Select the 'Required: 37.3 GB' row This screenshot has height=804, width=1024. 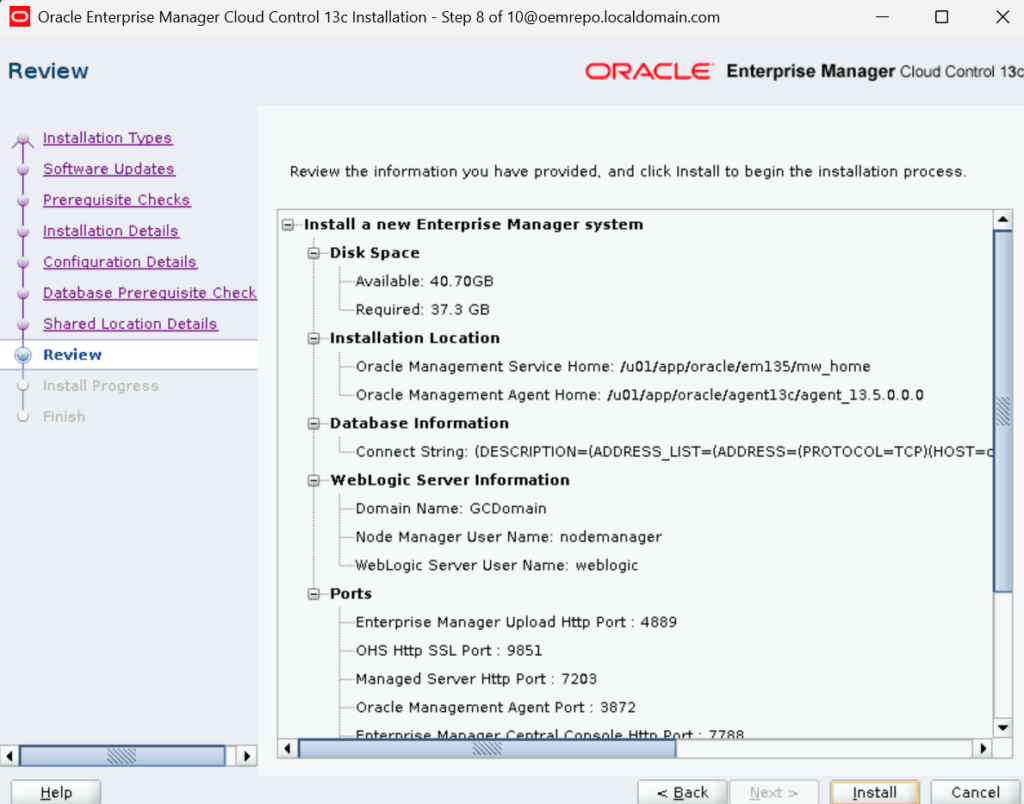click(423, 310)
